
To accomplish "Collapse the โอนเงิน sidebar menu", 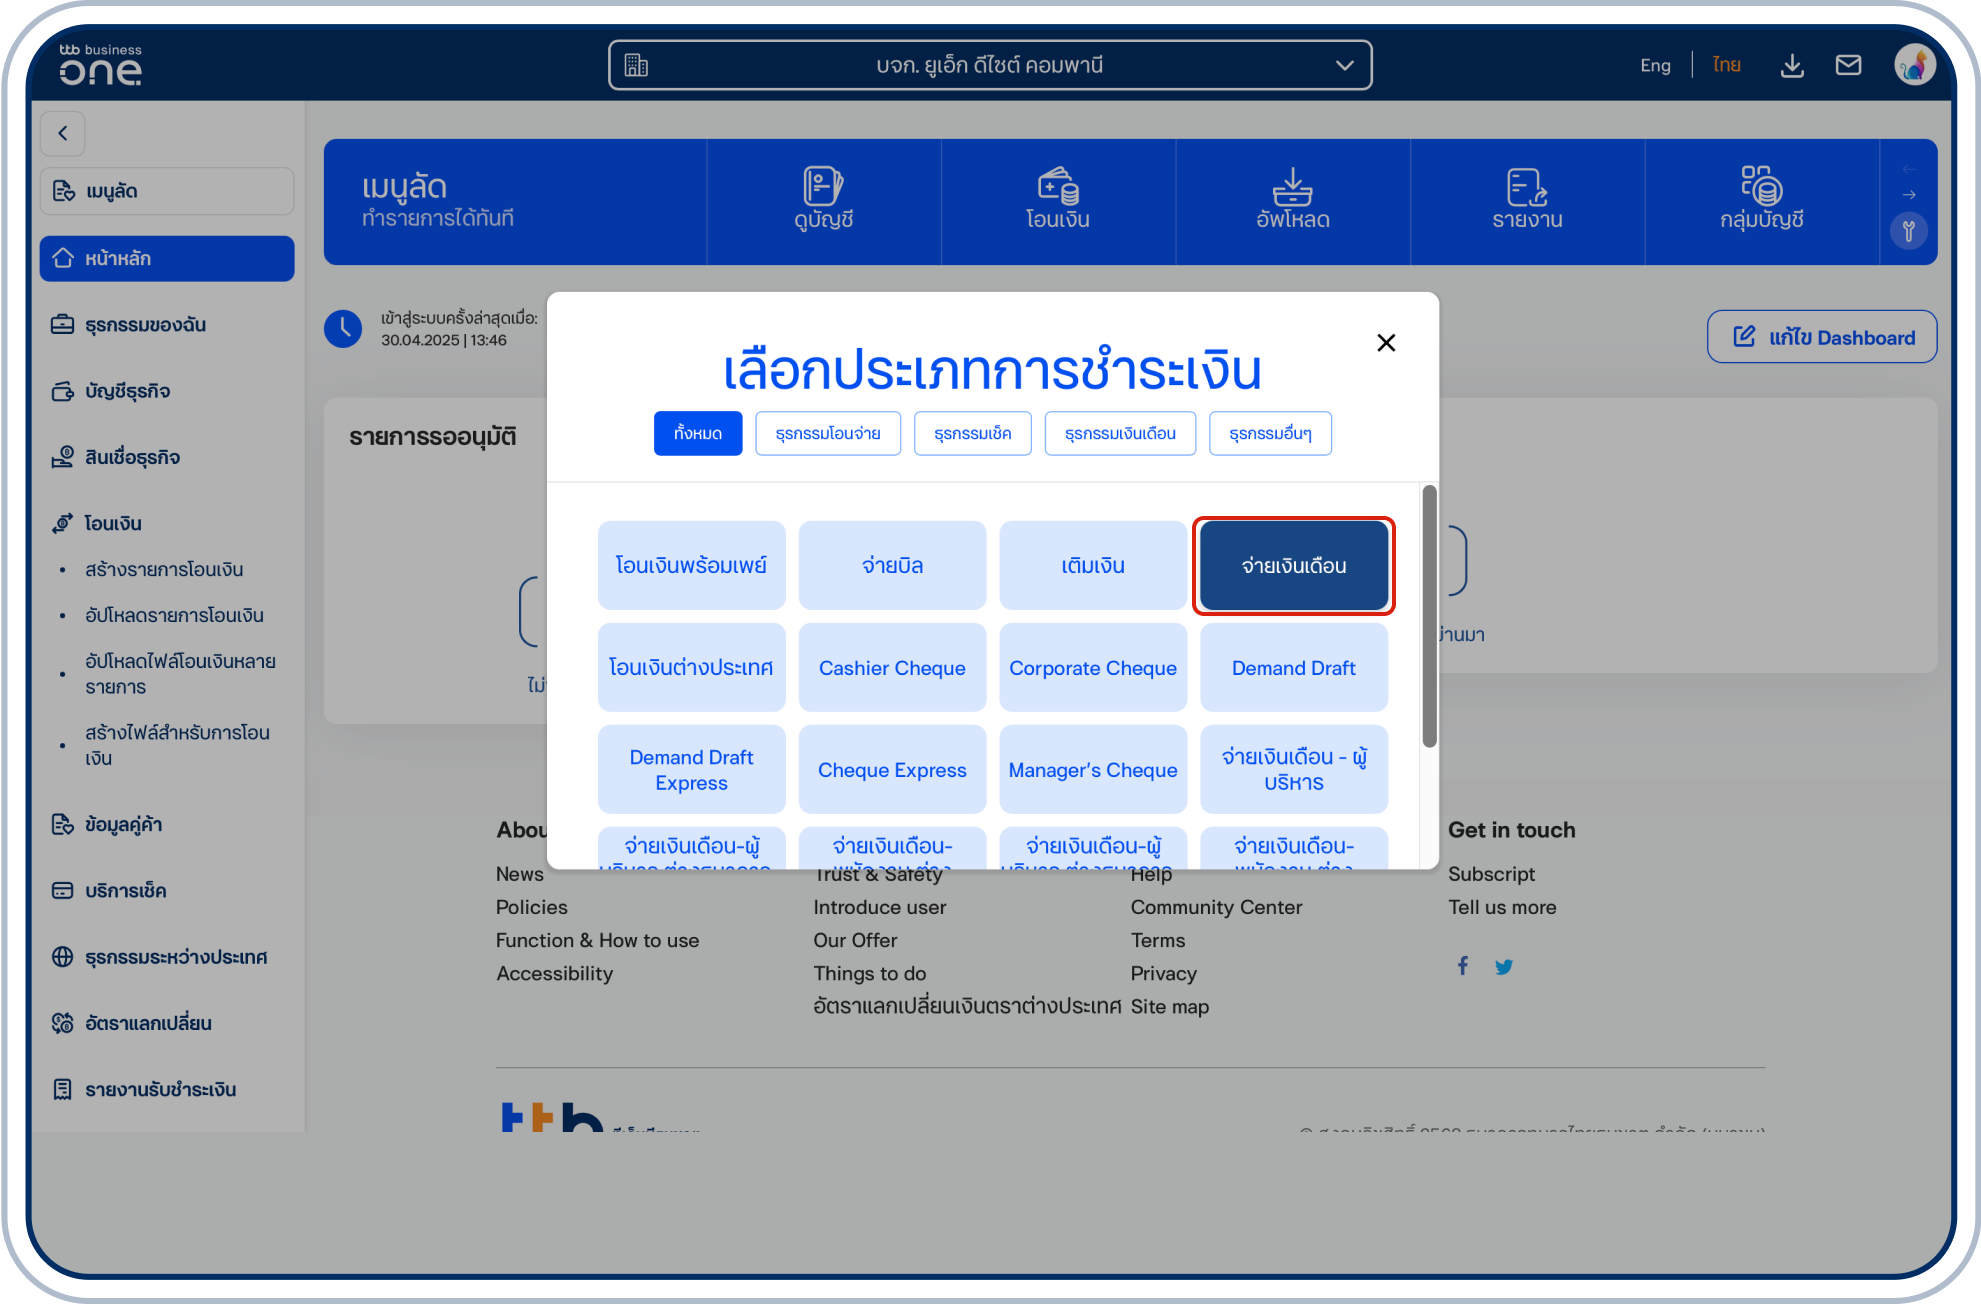I will point(113,523).
